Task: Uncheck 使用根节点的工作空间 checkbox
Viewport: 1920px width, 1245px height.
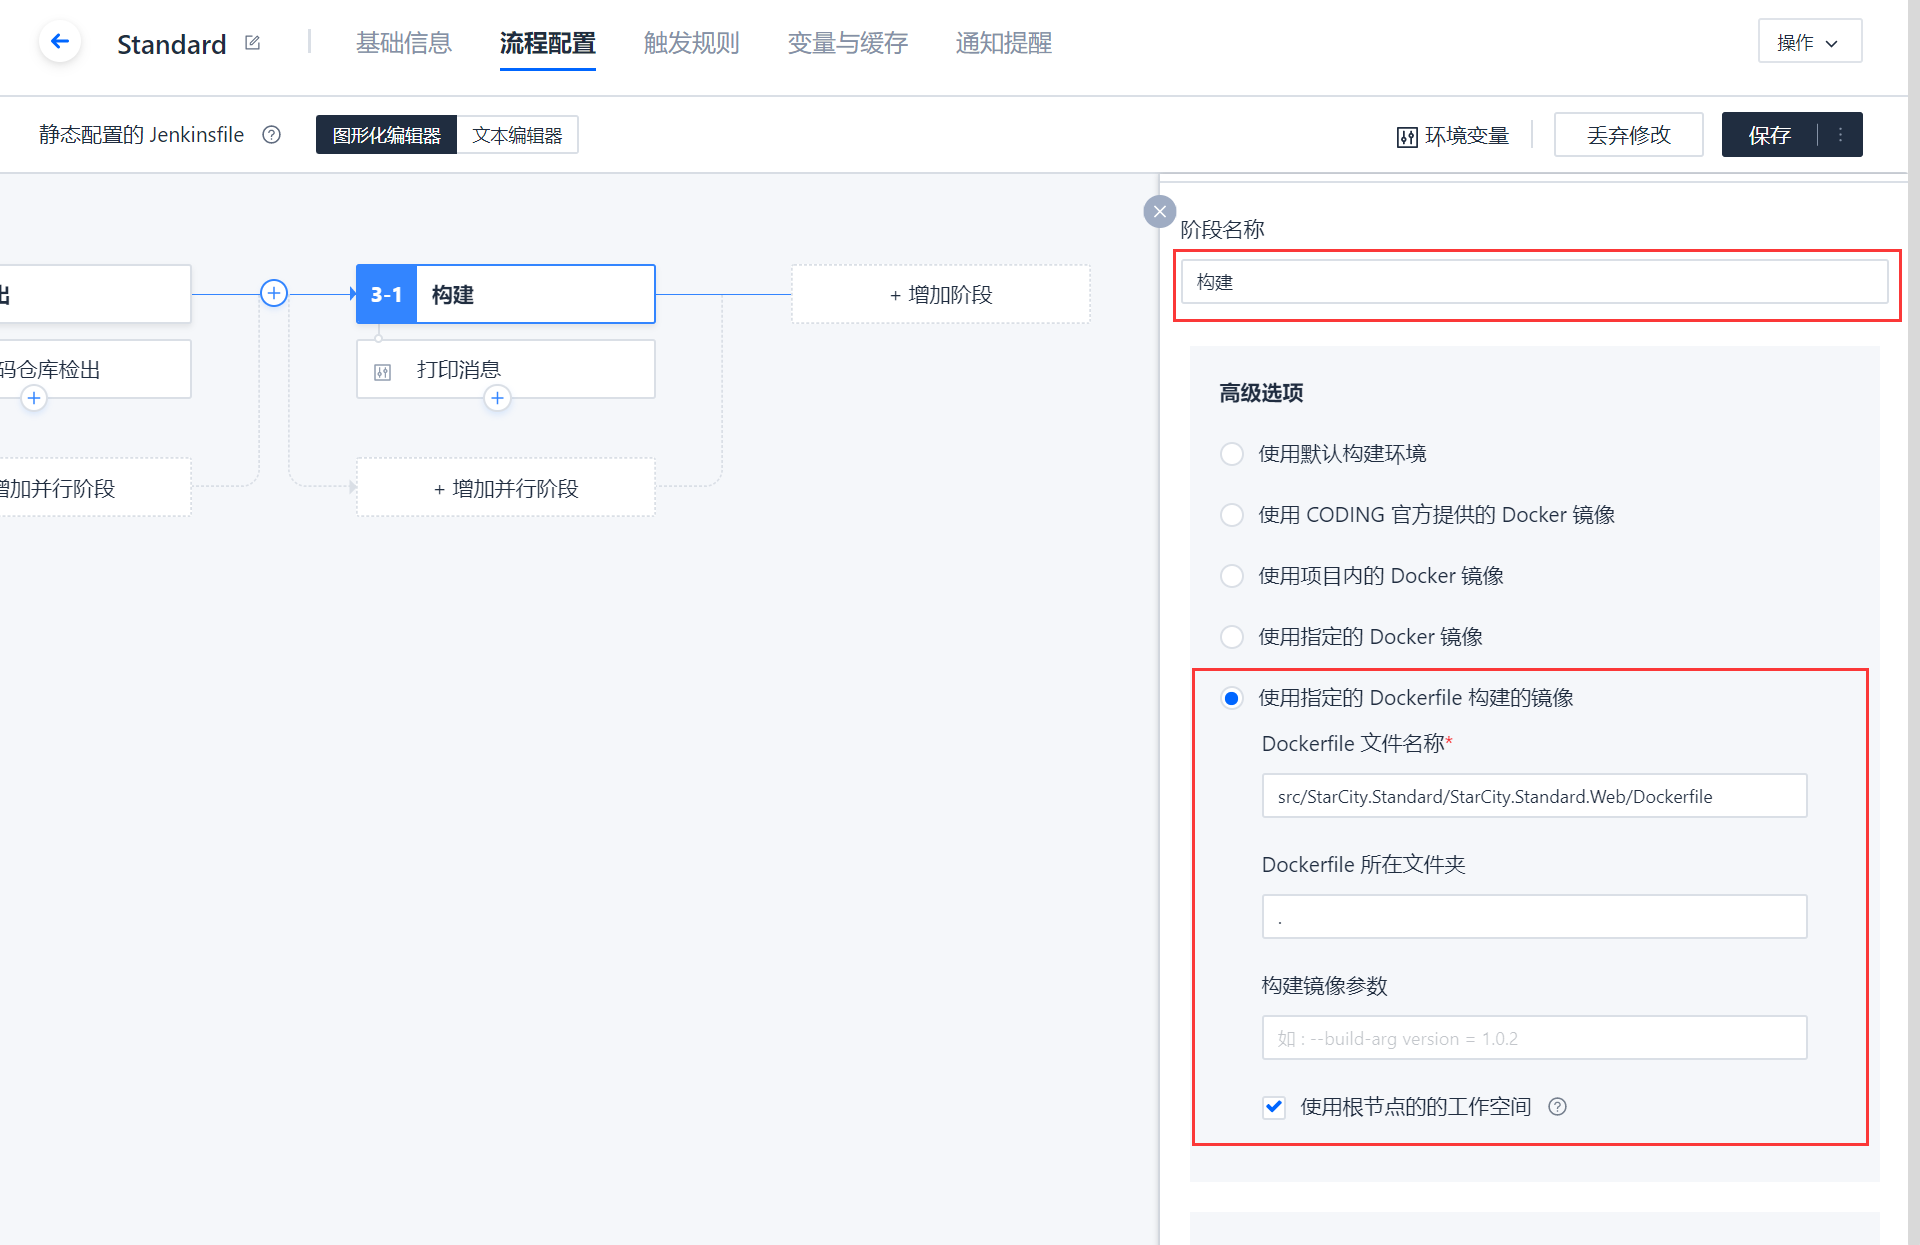Action: [x=1273, y=1107]
